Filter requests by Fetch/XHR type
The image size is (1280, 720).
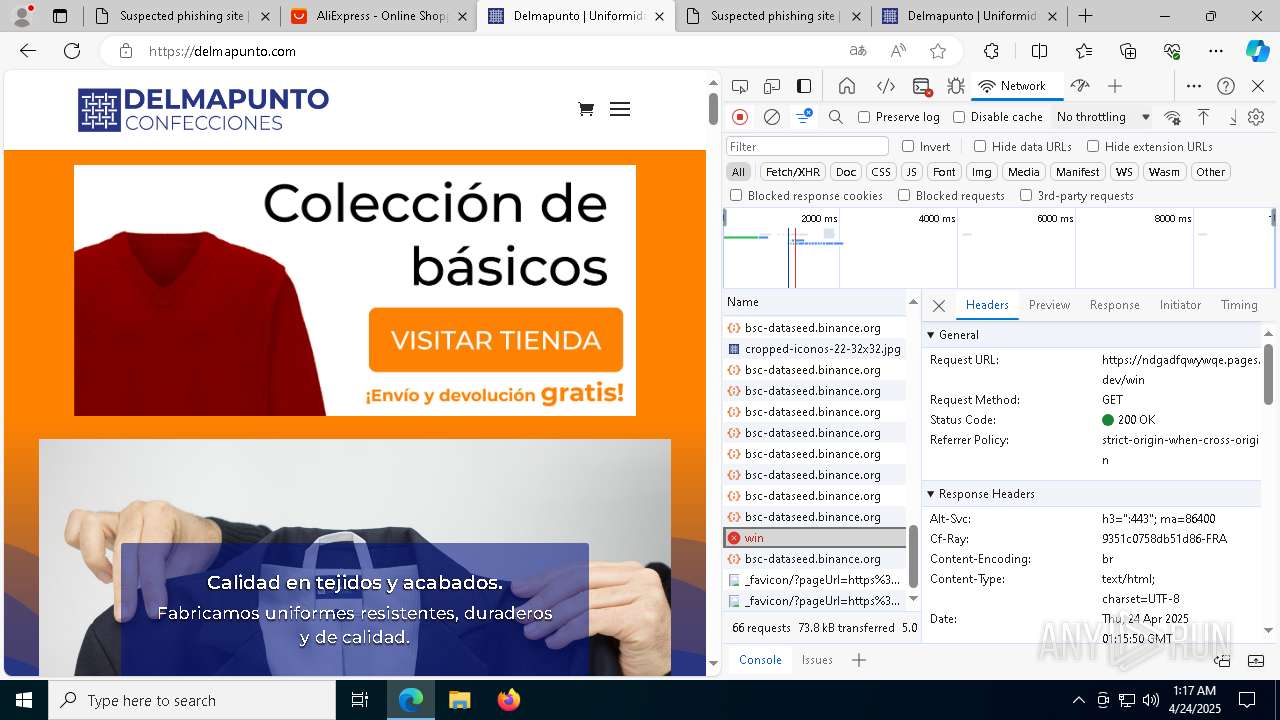point(793,172)
